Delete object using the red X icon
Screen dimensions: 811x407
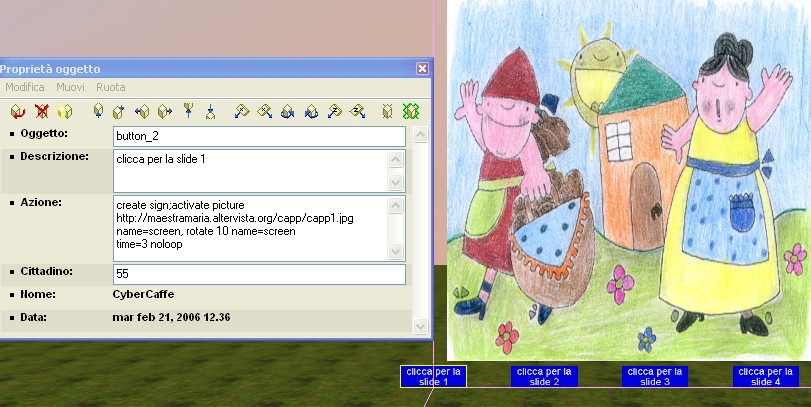click(x=41, y=111)
